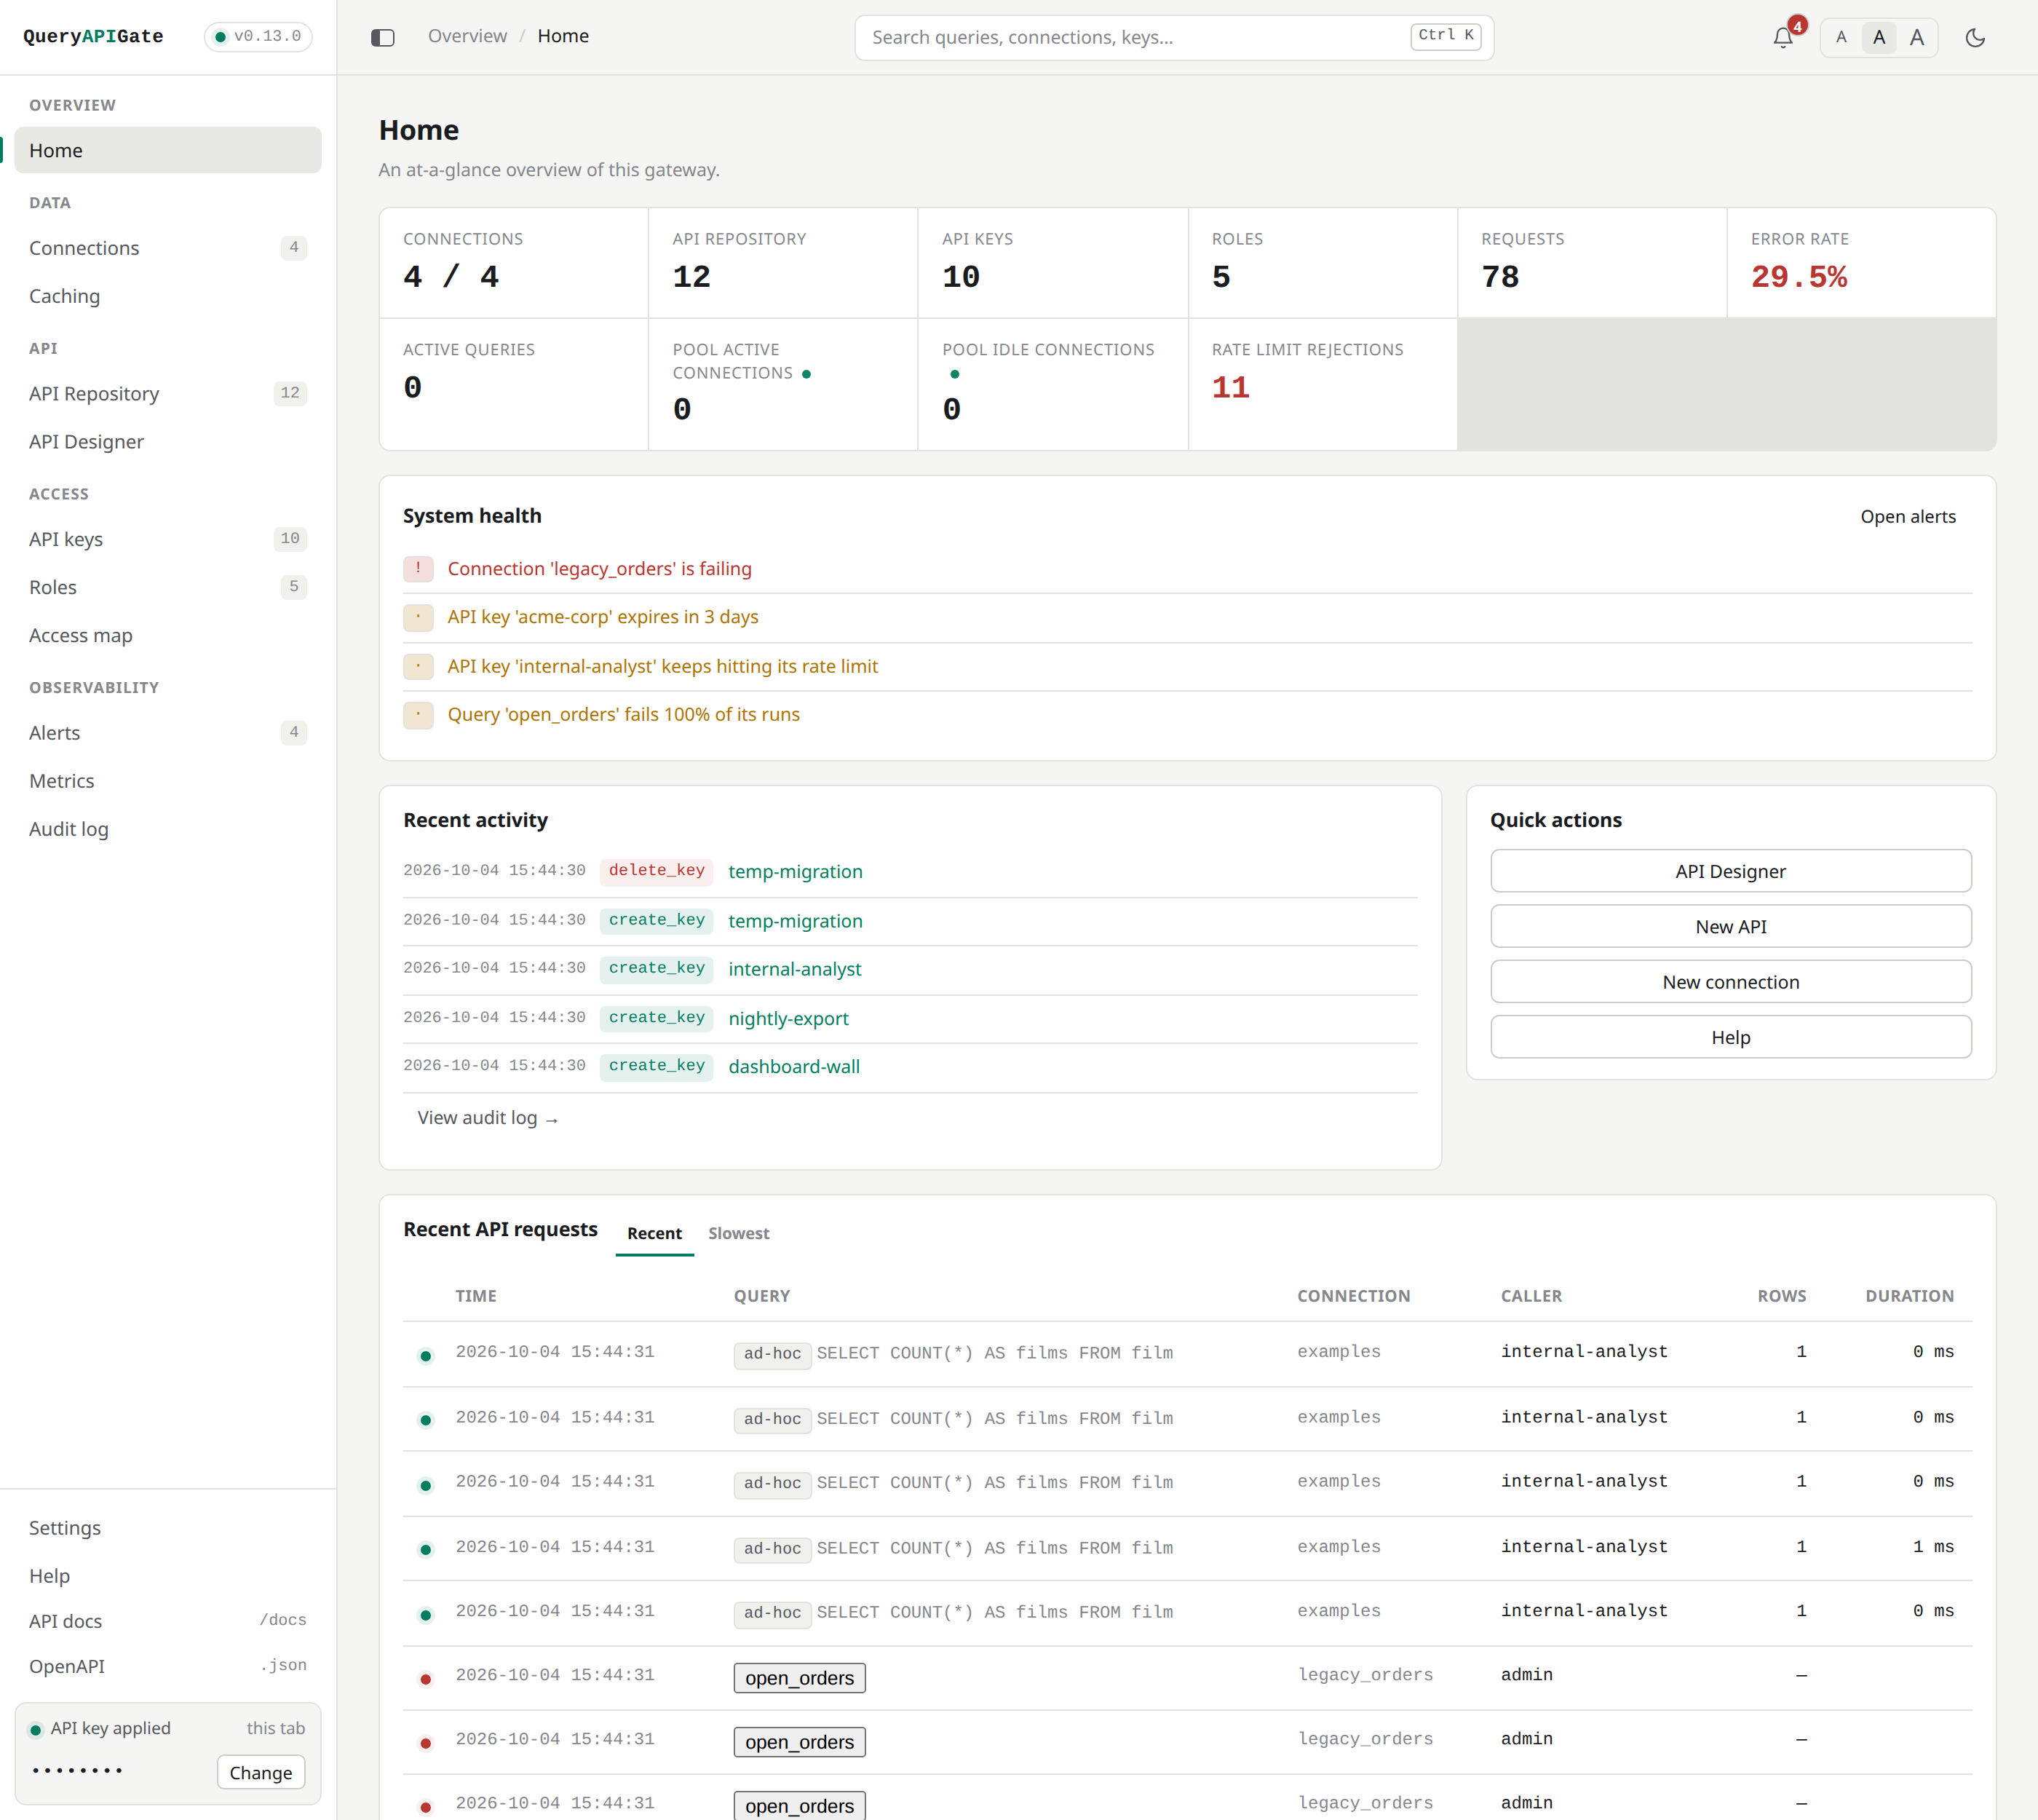Open temp-migration in the delete_key row

coord(795,871)
